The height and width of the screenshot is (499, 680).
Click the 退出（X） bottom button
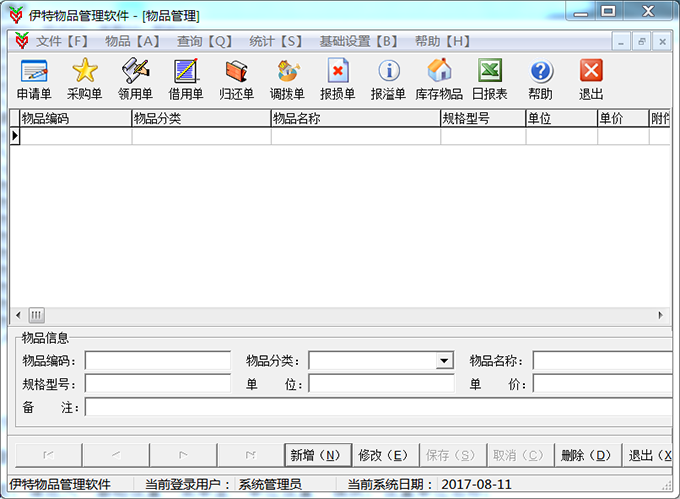(x=647, y=455)
